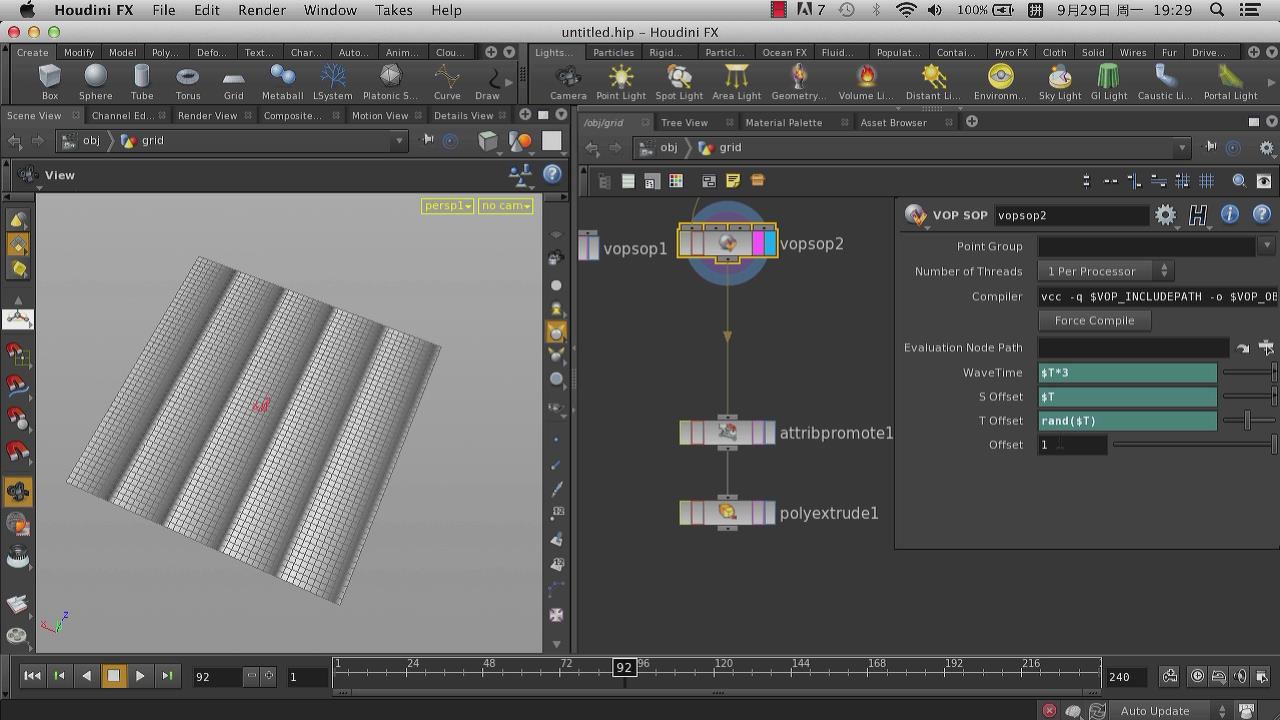This screenshot has height=720, width=1280.
Task: Open the Takes menu
Action: coord(394,10)
